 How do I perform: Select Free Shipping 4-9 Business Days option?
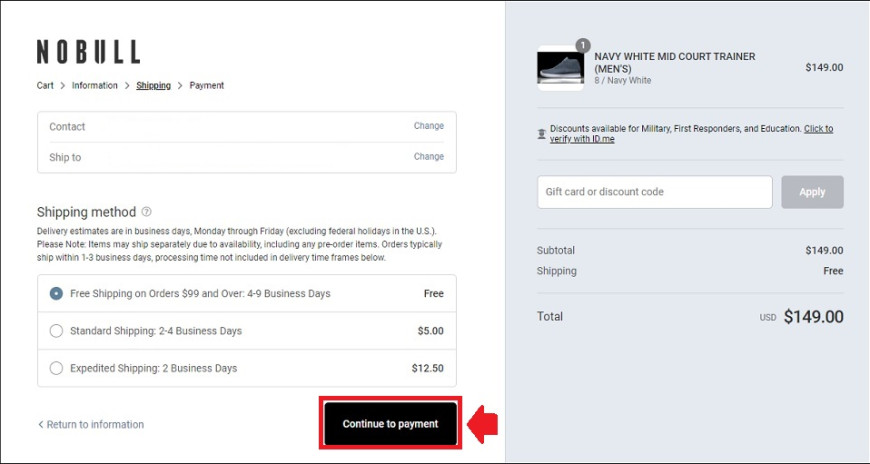point(56,294)
